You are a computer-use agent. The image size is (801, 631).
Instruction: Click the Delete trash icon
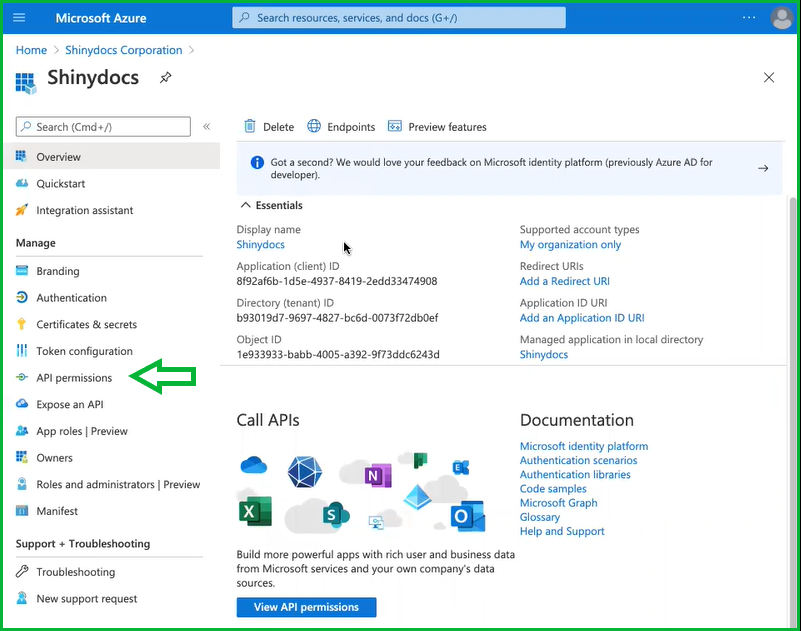[250, 127]
